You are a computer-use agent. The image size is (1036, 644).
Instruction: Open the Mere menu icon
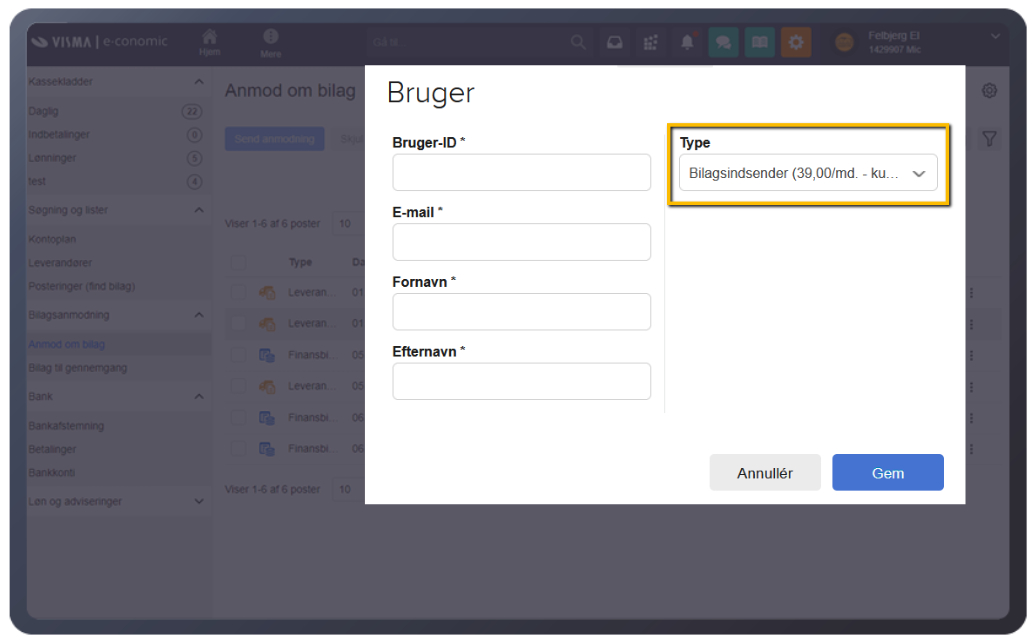tap(271, 36)
